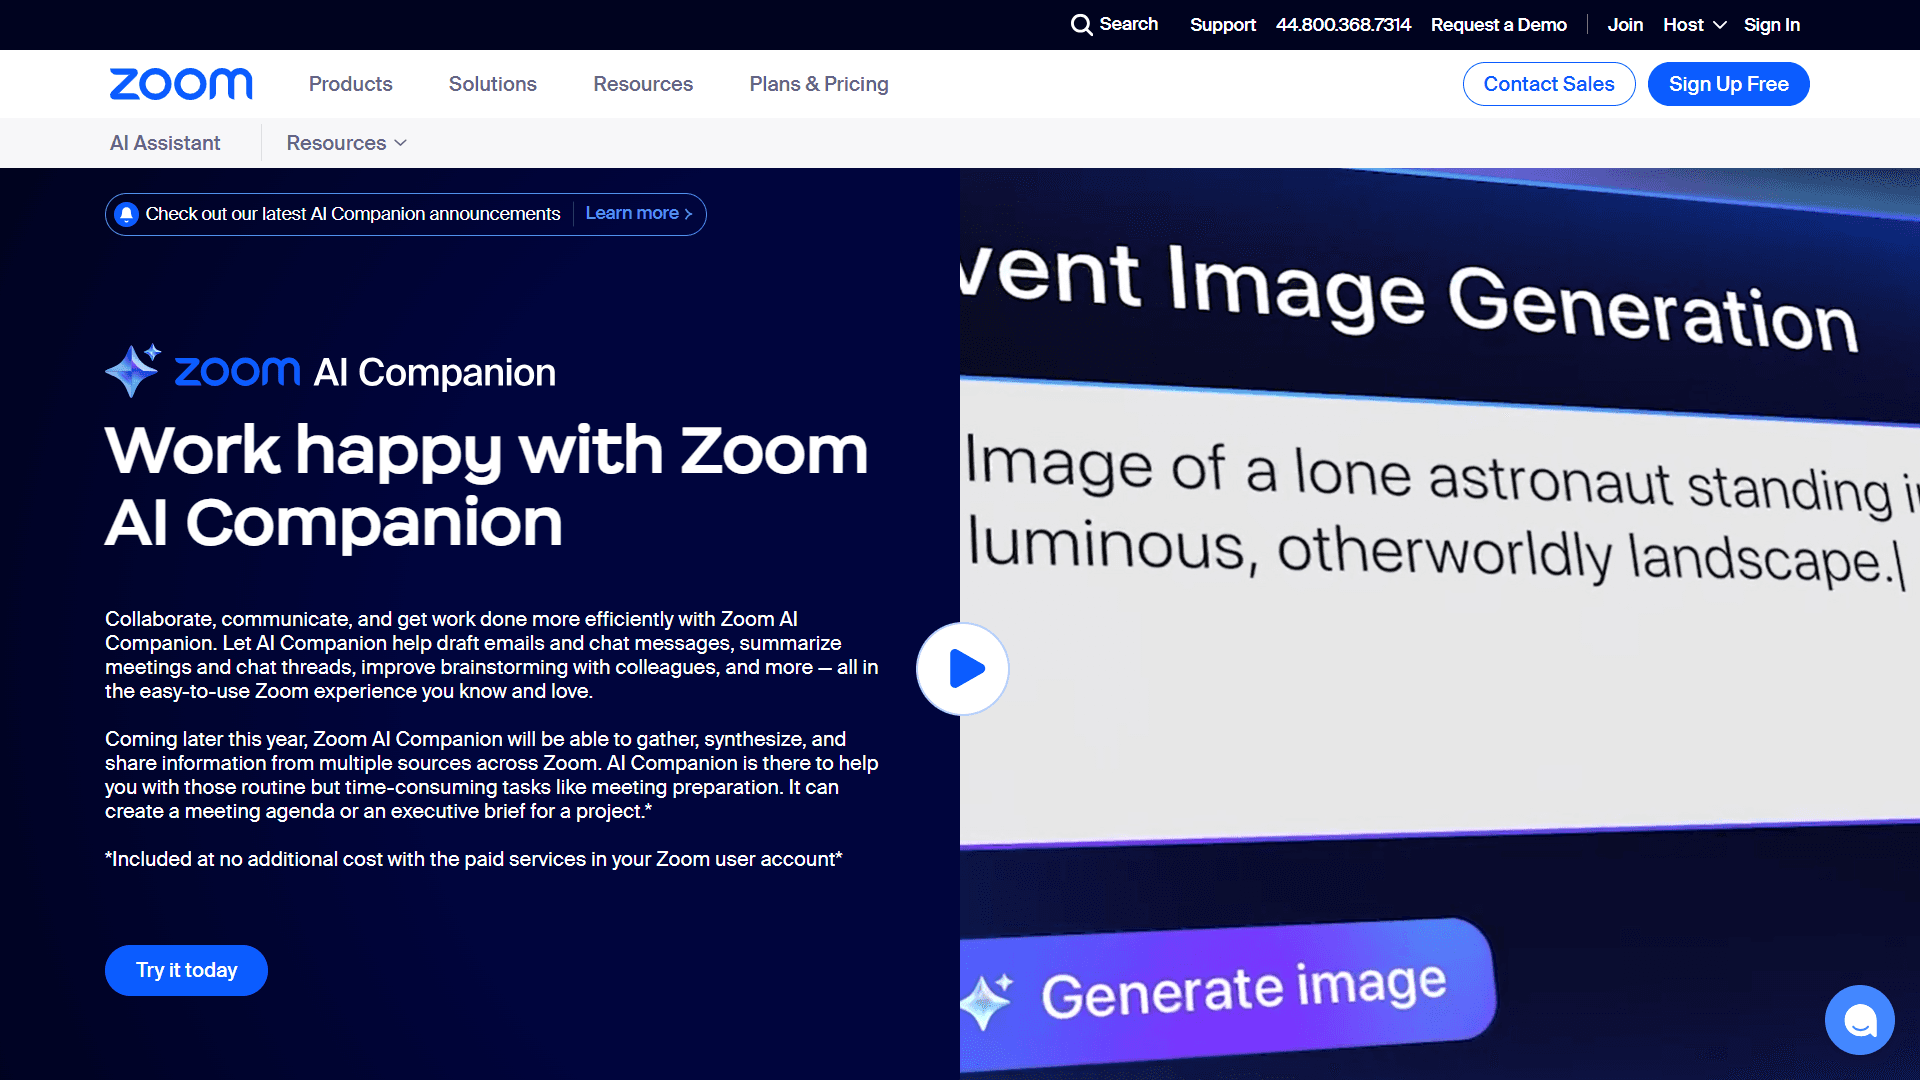Click the Sign Up Free button
1920x1080 pixels.
tap(1728, 84)
